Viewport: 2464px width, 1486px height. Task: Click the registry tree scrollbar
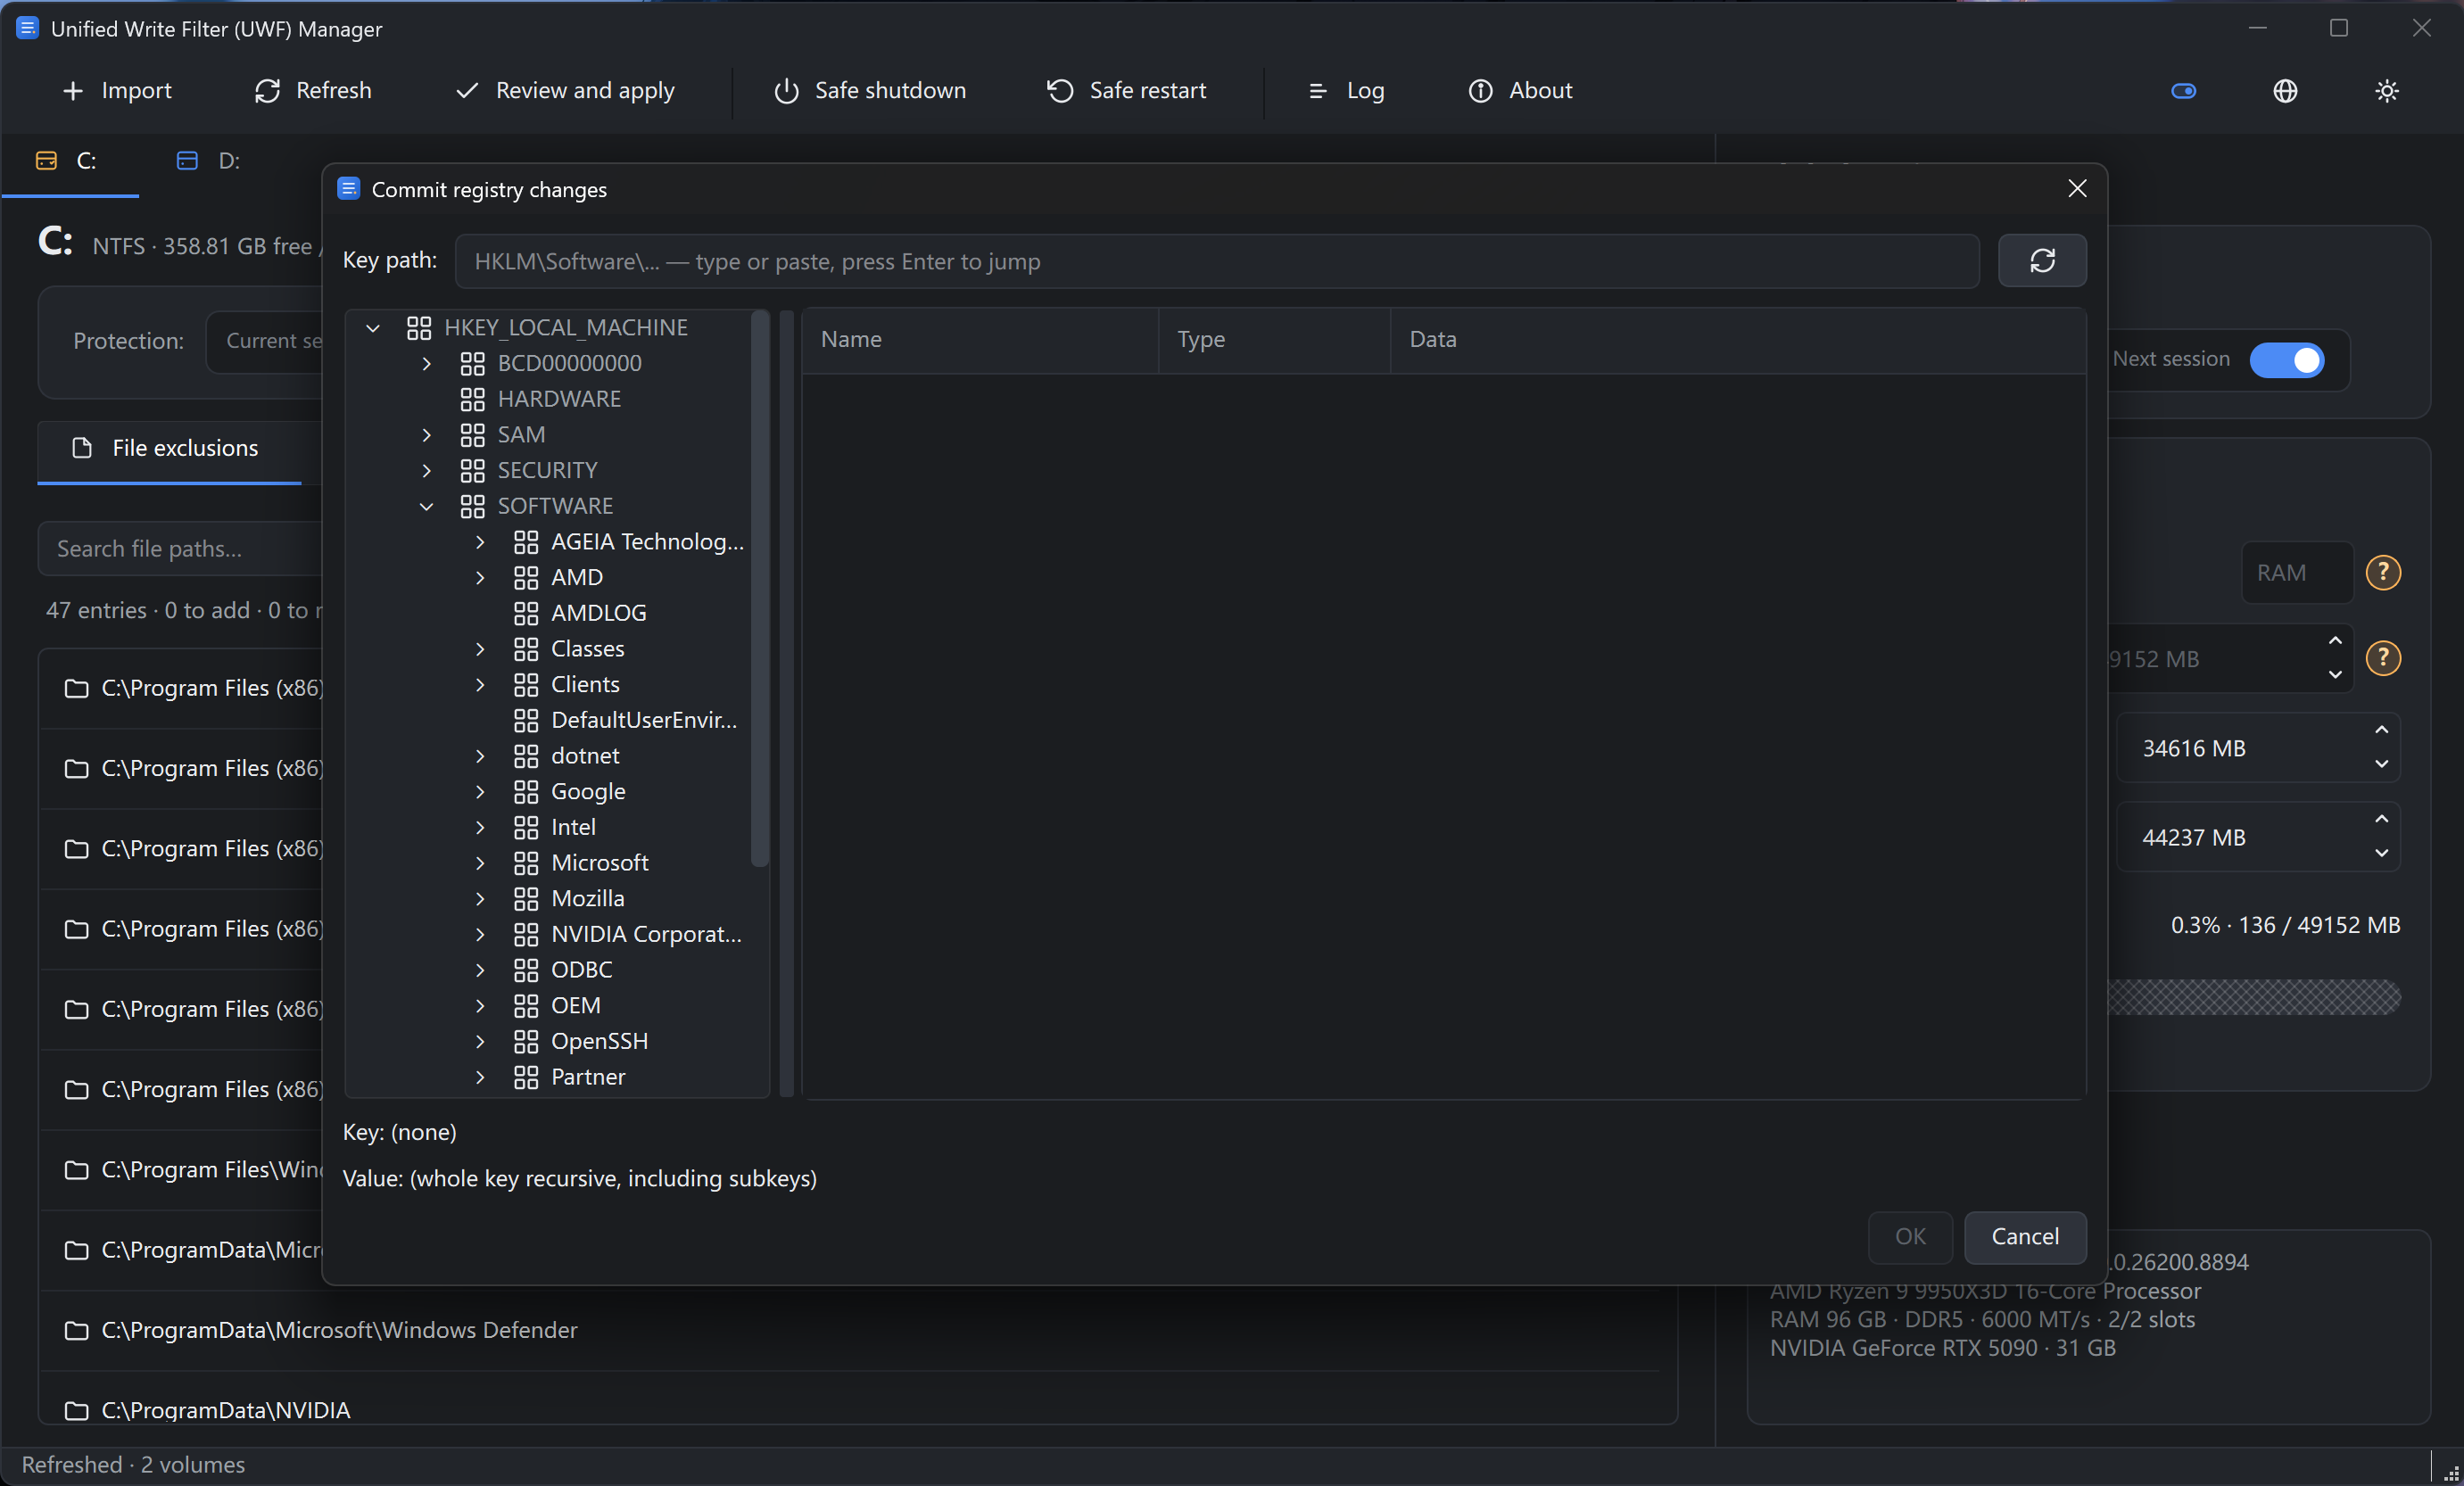pos(760,588)
